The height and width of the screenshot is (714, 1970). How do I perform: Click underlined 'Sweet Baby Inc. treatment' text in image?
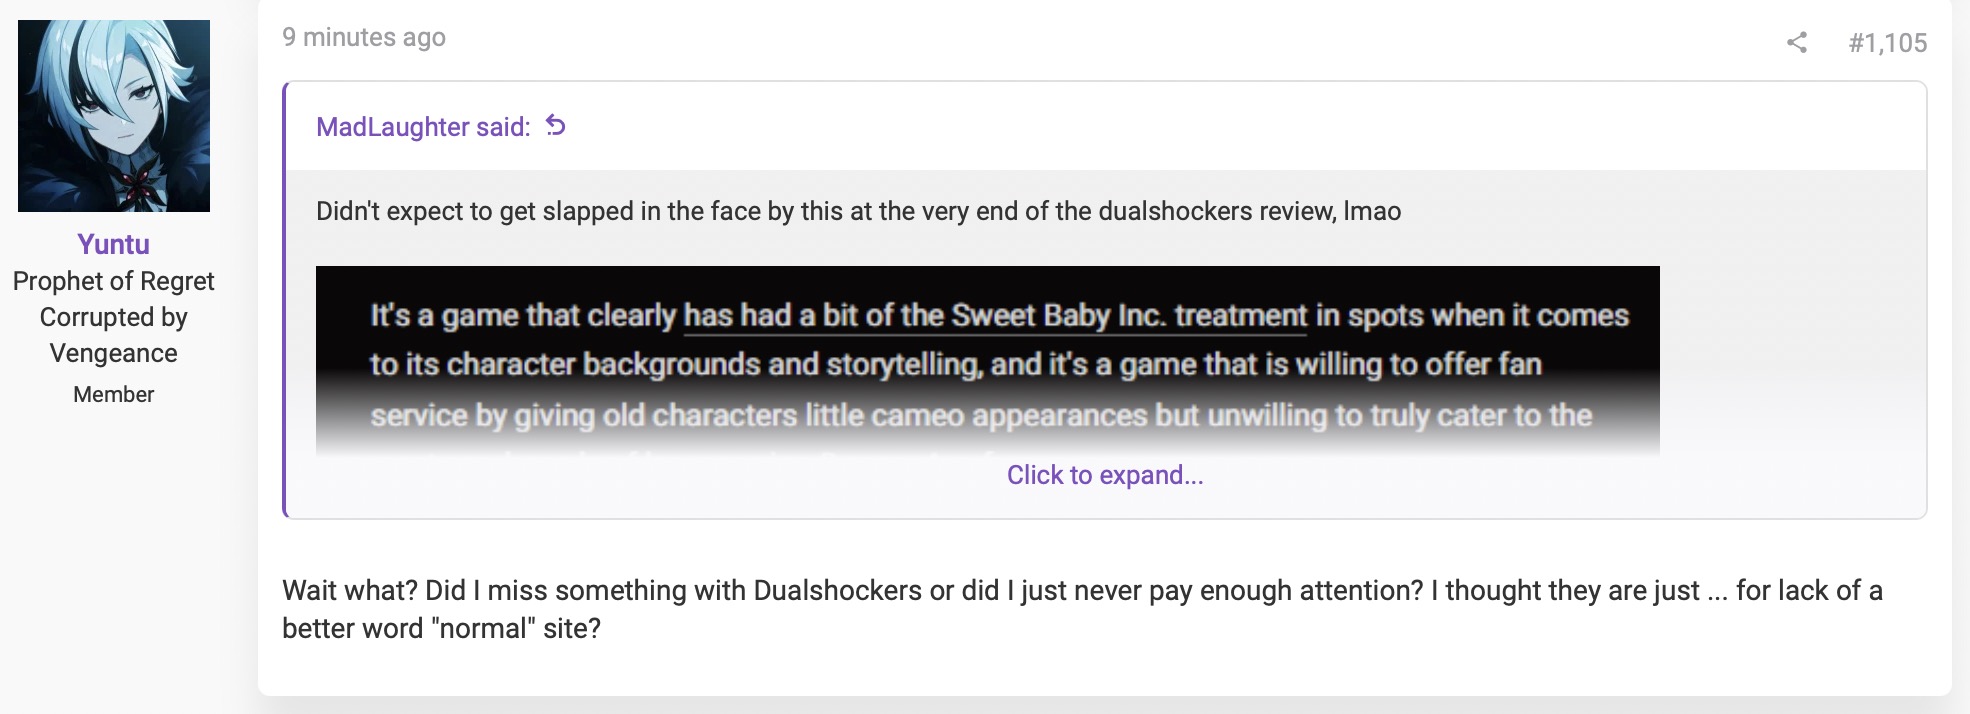click(1129, 316)
